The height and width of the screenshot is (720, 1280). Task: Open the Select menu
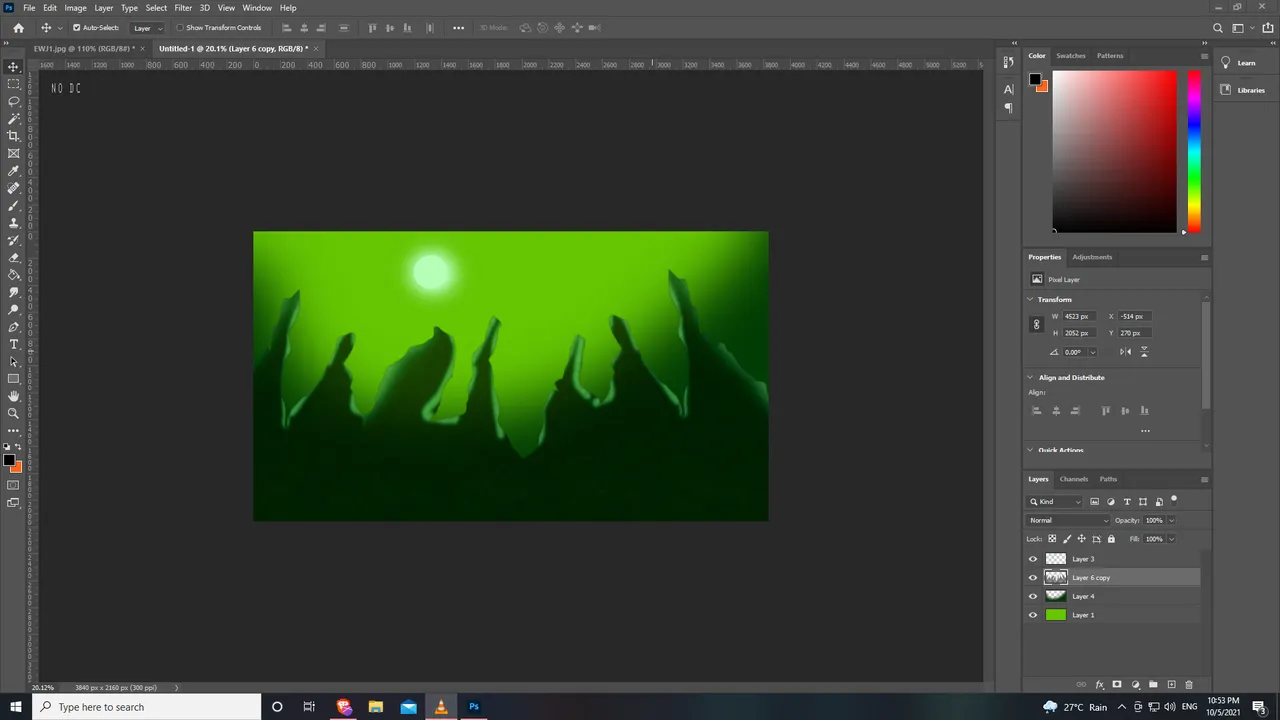click(x=156, y=7)
